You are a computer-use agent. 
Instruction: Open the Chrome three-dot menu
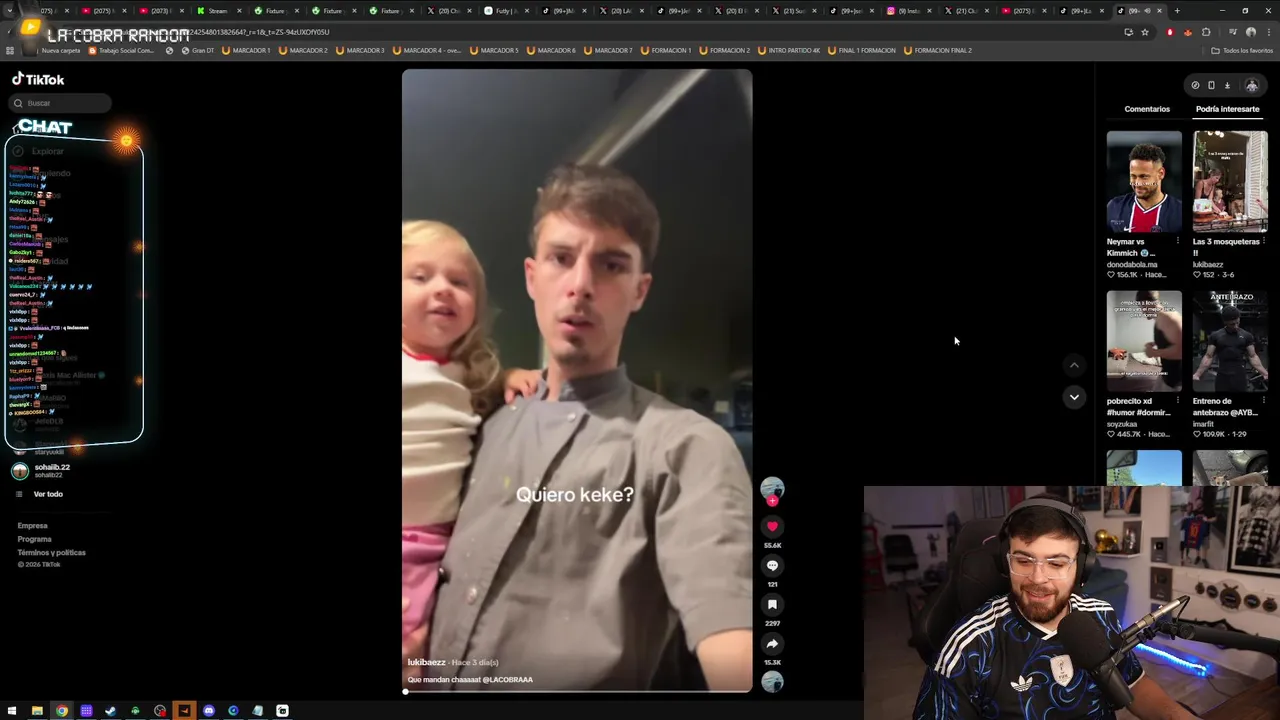point(1267,32)
